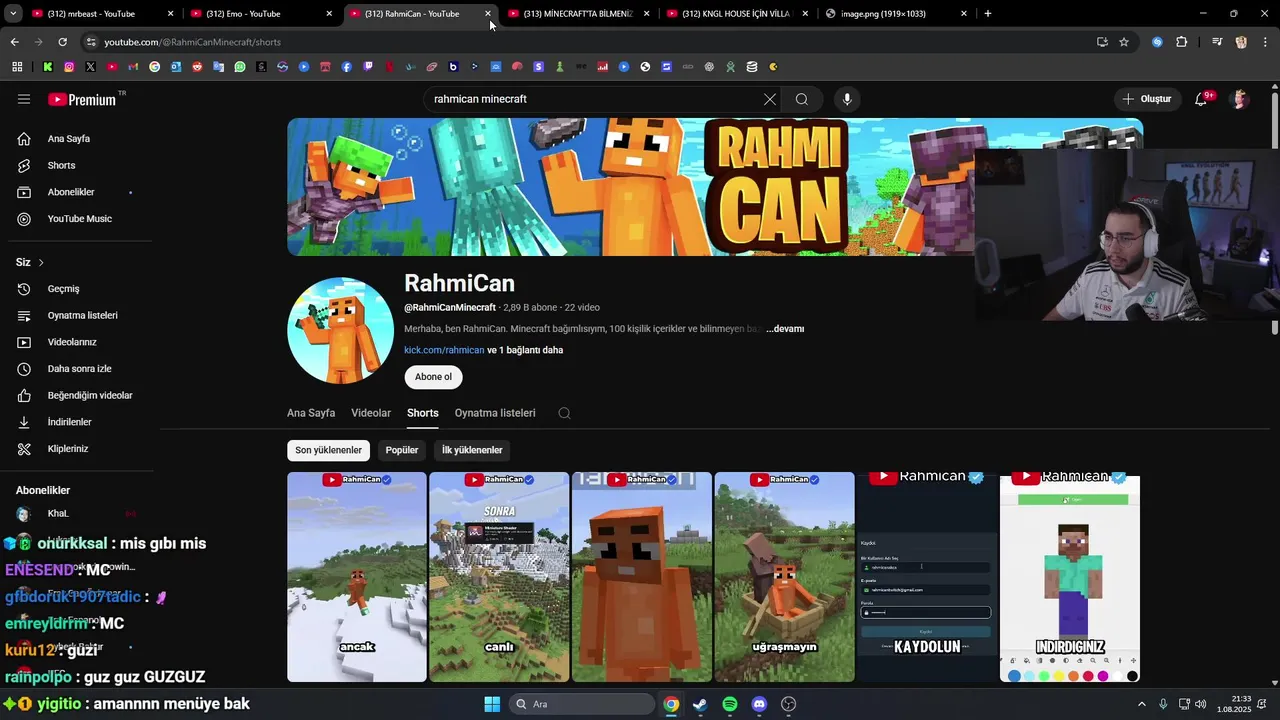Expand channel description with ...devamı
The image size is (1280, 720).
coord(785,329)
